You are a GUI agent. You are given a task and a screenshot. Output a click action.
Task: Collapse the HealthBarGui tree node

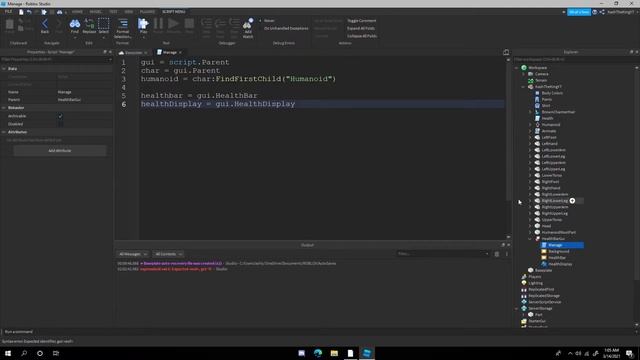click(530, 238)
